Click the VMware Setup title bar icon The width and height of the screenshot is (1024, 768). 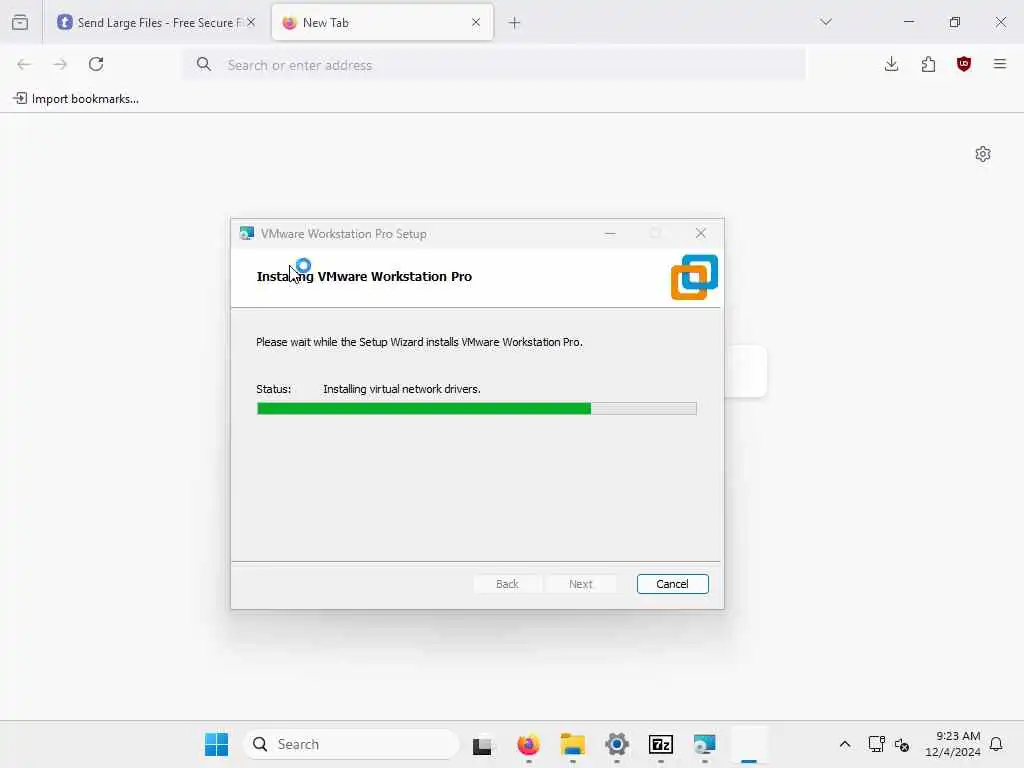[246, 233]
